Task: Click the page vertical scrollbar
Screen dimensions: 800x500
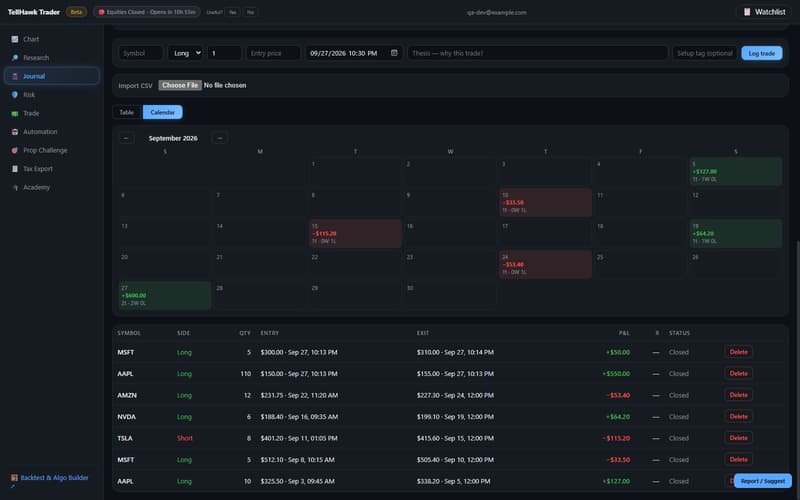Action: [797, 367]
